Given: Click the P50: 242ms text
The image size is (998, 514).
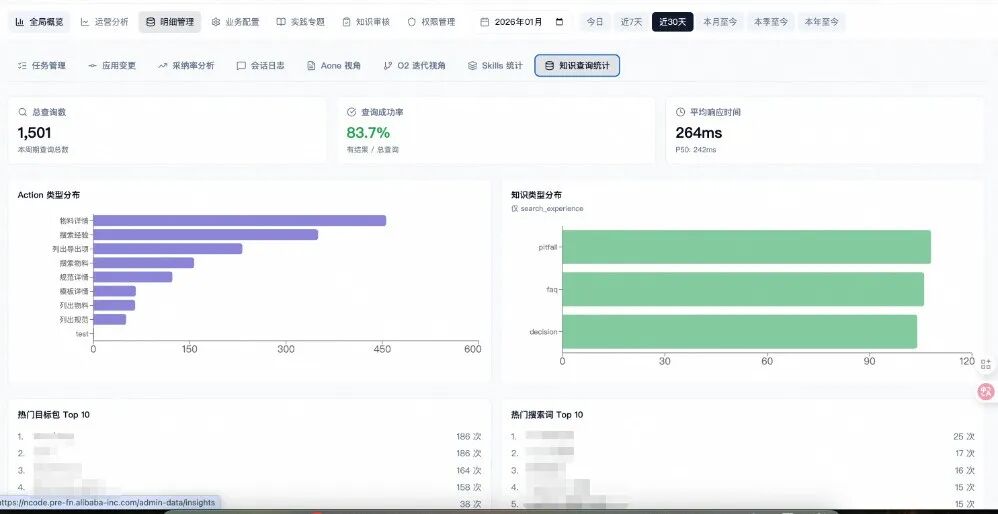Looking at the screenshot, I should click(695, 149).
